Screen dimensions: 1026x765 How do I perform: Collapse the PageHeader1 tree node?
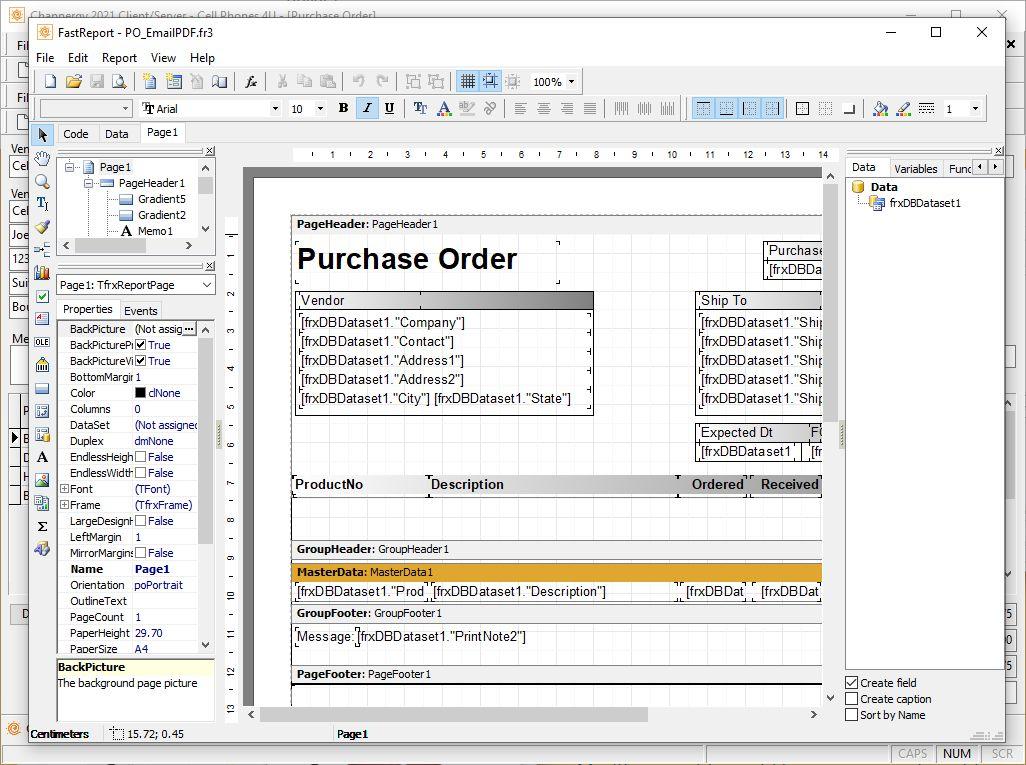coord(88,183)
